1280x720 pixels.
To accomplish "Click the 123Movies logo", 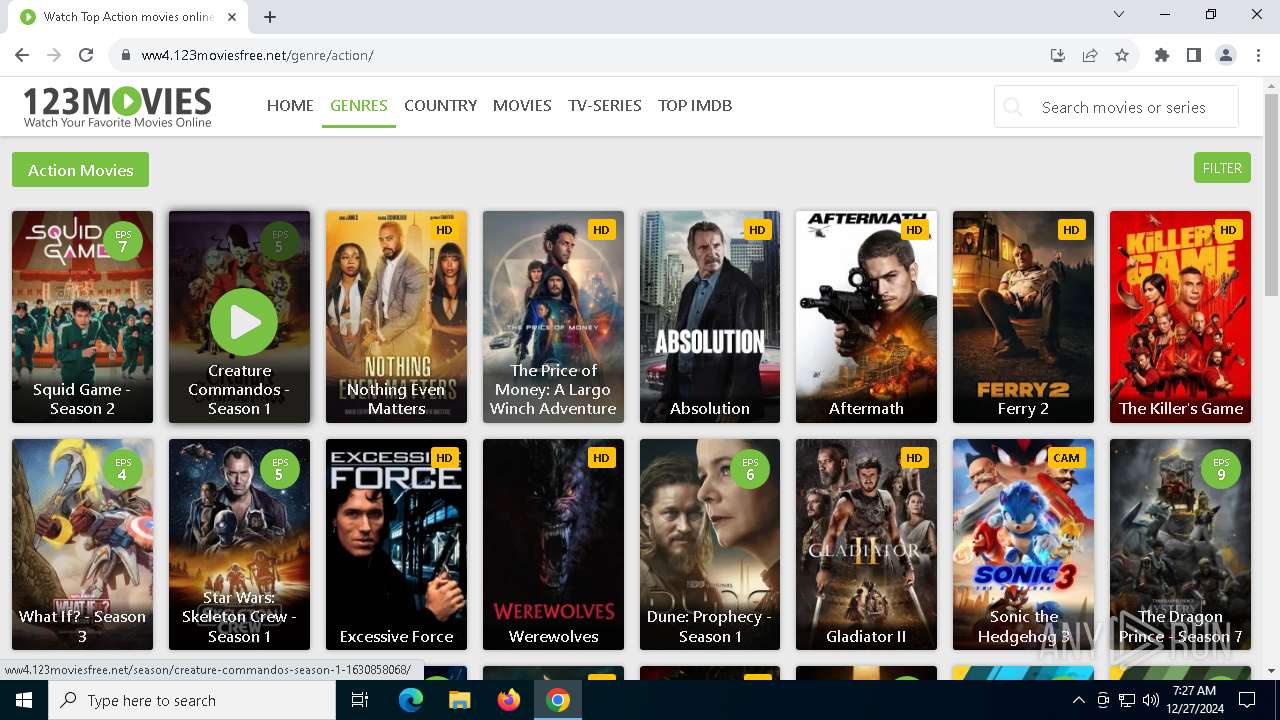I will (x=117, y=107).
